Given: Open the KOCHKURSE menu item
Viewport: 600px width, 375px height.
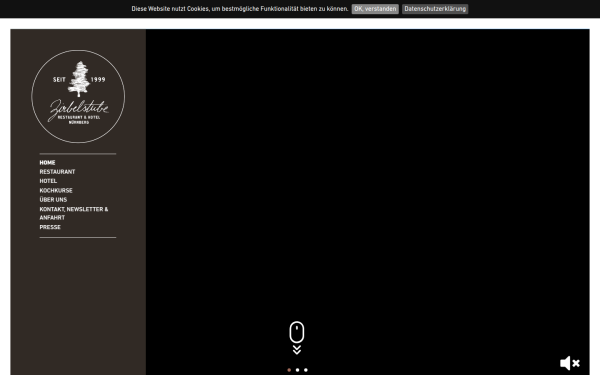Looking at the screenshot, I should [x=56, y=190].
